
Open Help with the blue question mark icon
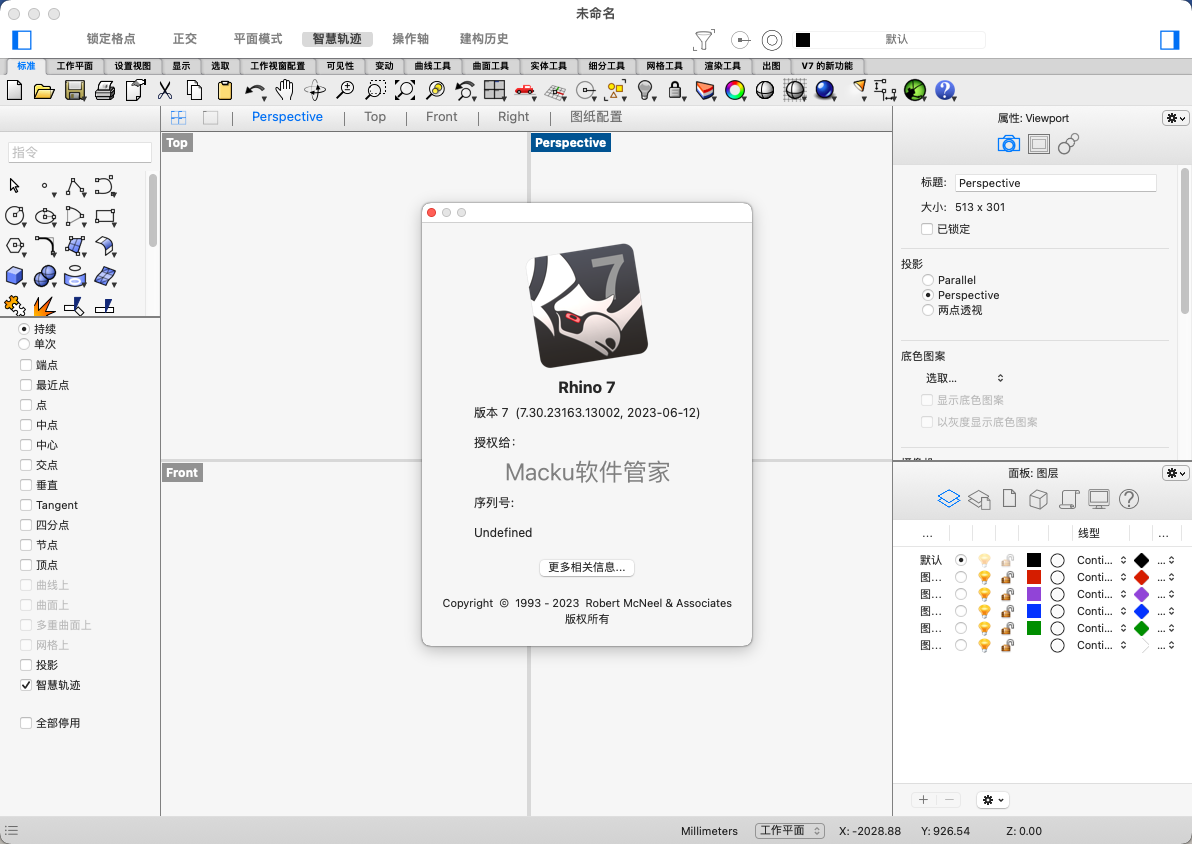945,90
